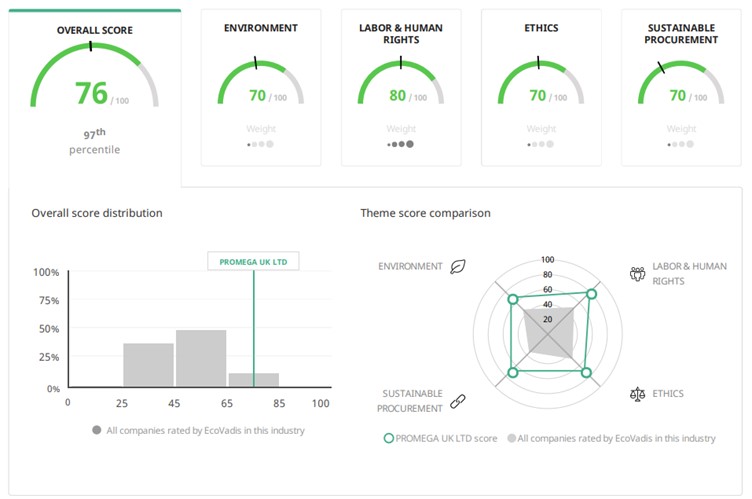Click the gray legend dot under radar chart

[512, 438]
